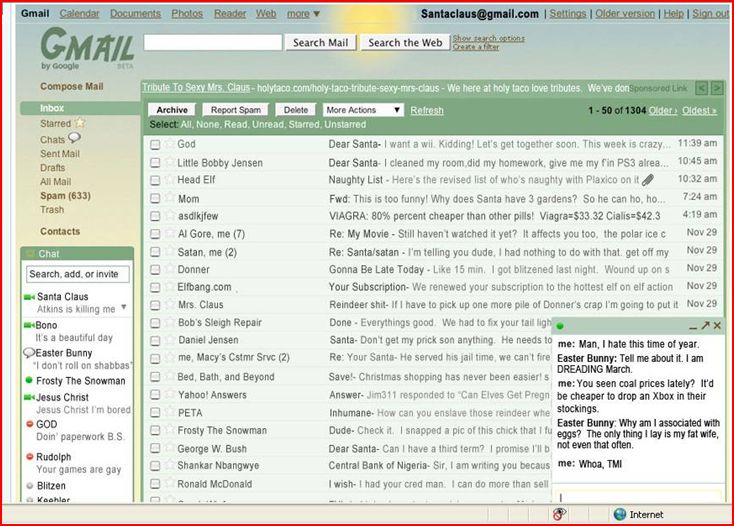Click Santa Claus green video camera icon
This screenshot has height=526, width=734.
tap(29, 297)
